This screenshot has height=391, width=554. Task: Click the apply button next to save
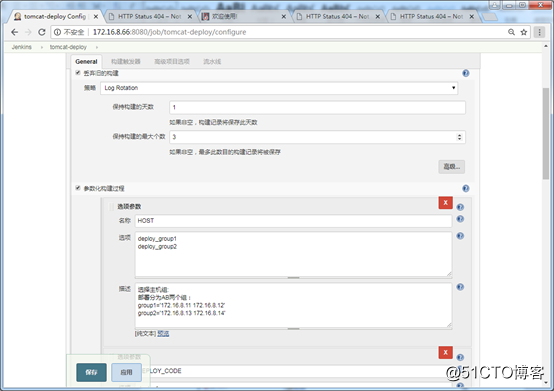tap(126, 372)
